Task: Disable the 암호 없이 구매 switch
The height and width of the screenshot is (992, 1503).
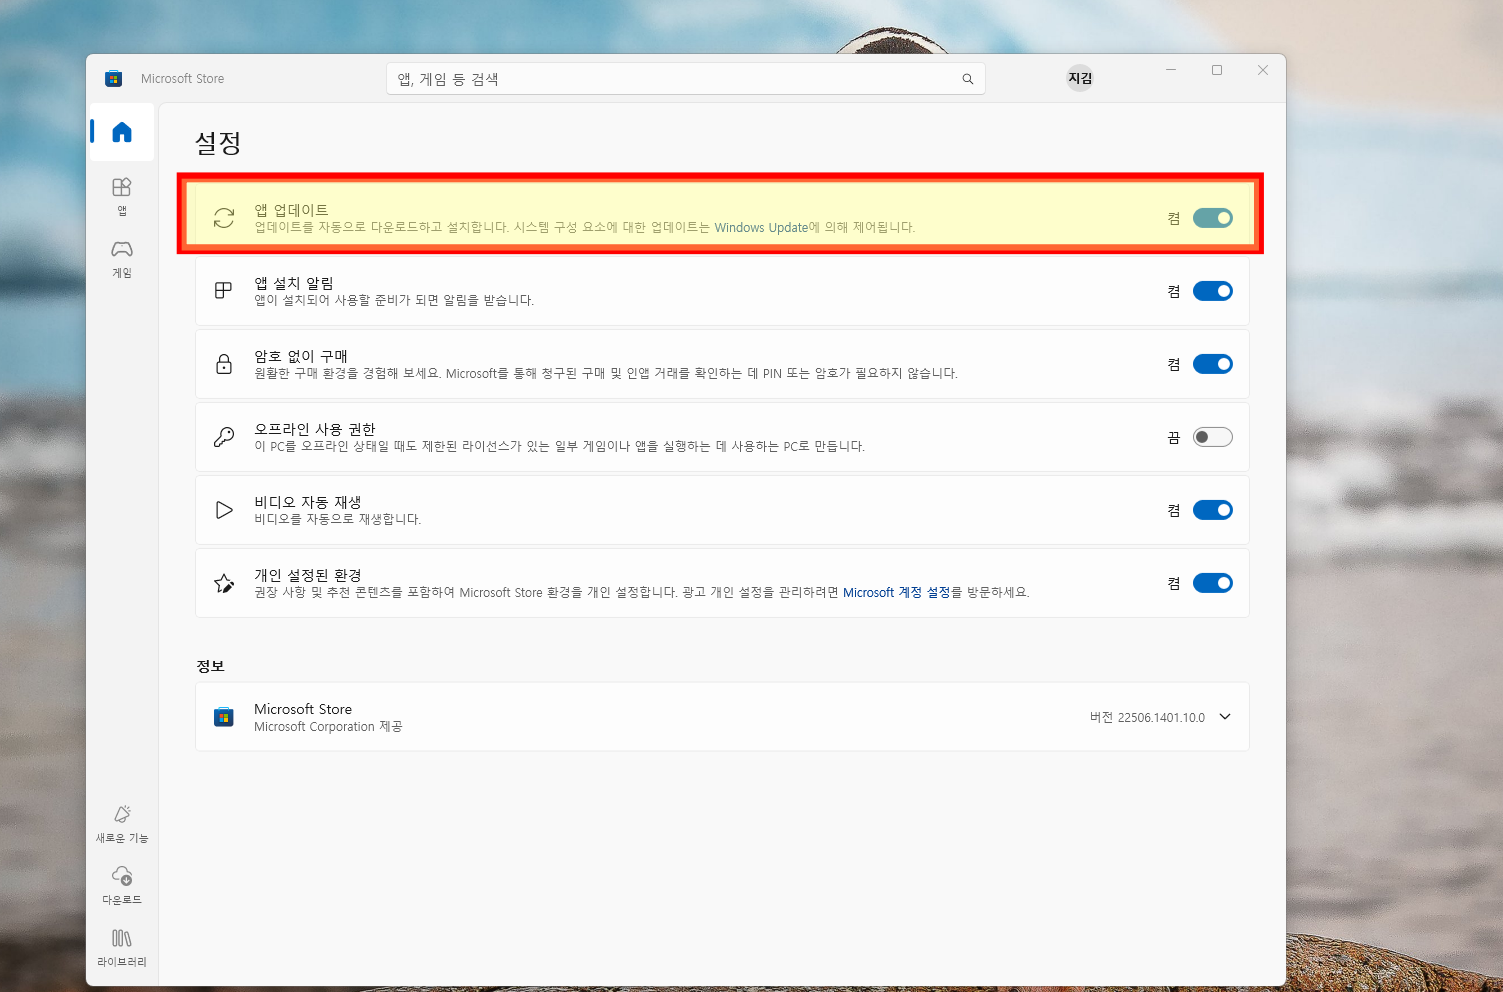Action: click(1212, 364)
